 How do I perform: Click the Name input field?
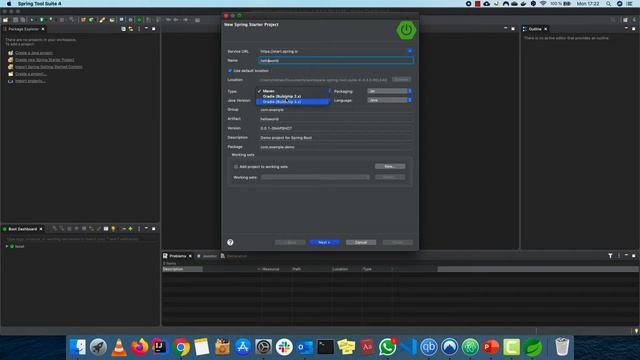336,60
